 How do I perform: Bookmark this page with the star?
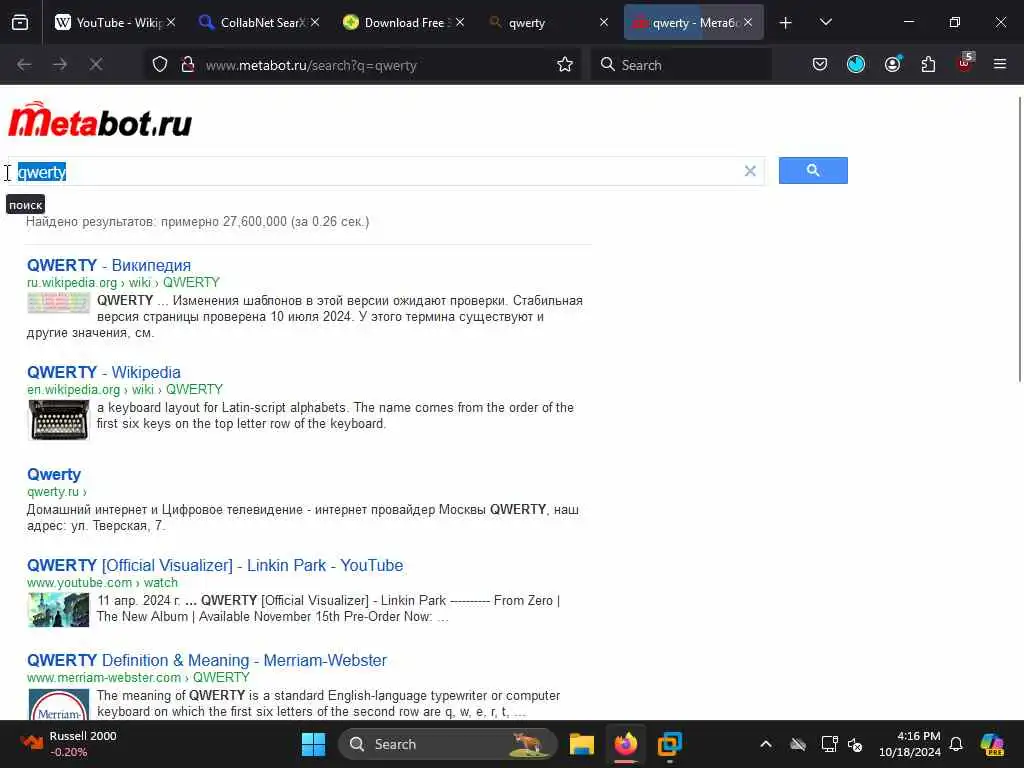565,64
